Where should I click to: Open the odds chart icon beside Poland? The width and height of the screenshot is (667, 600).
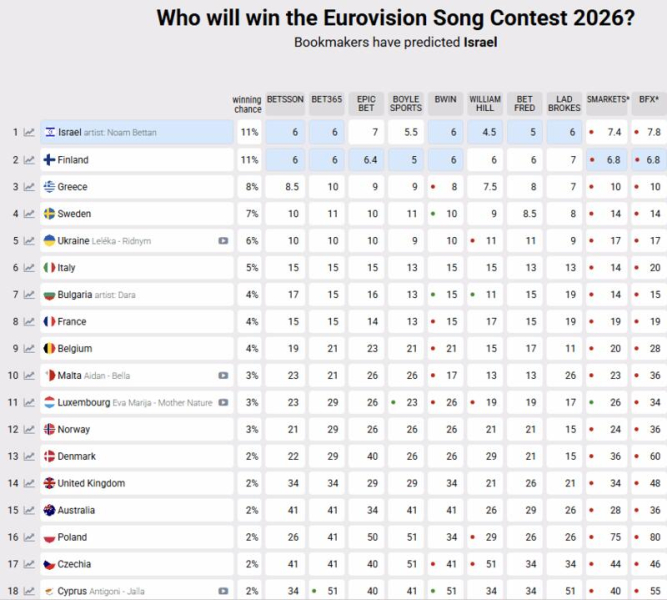[x=29, y=538]
